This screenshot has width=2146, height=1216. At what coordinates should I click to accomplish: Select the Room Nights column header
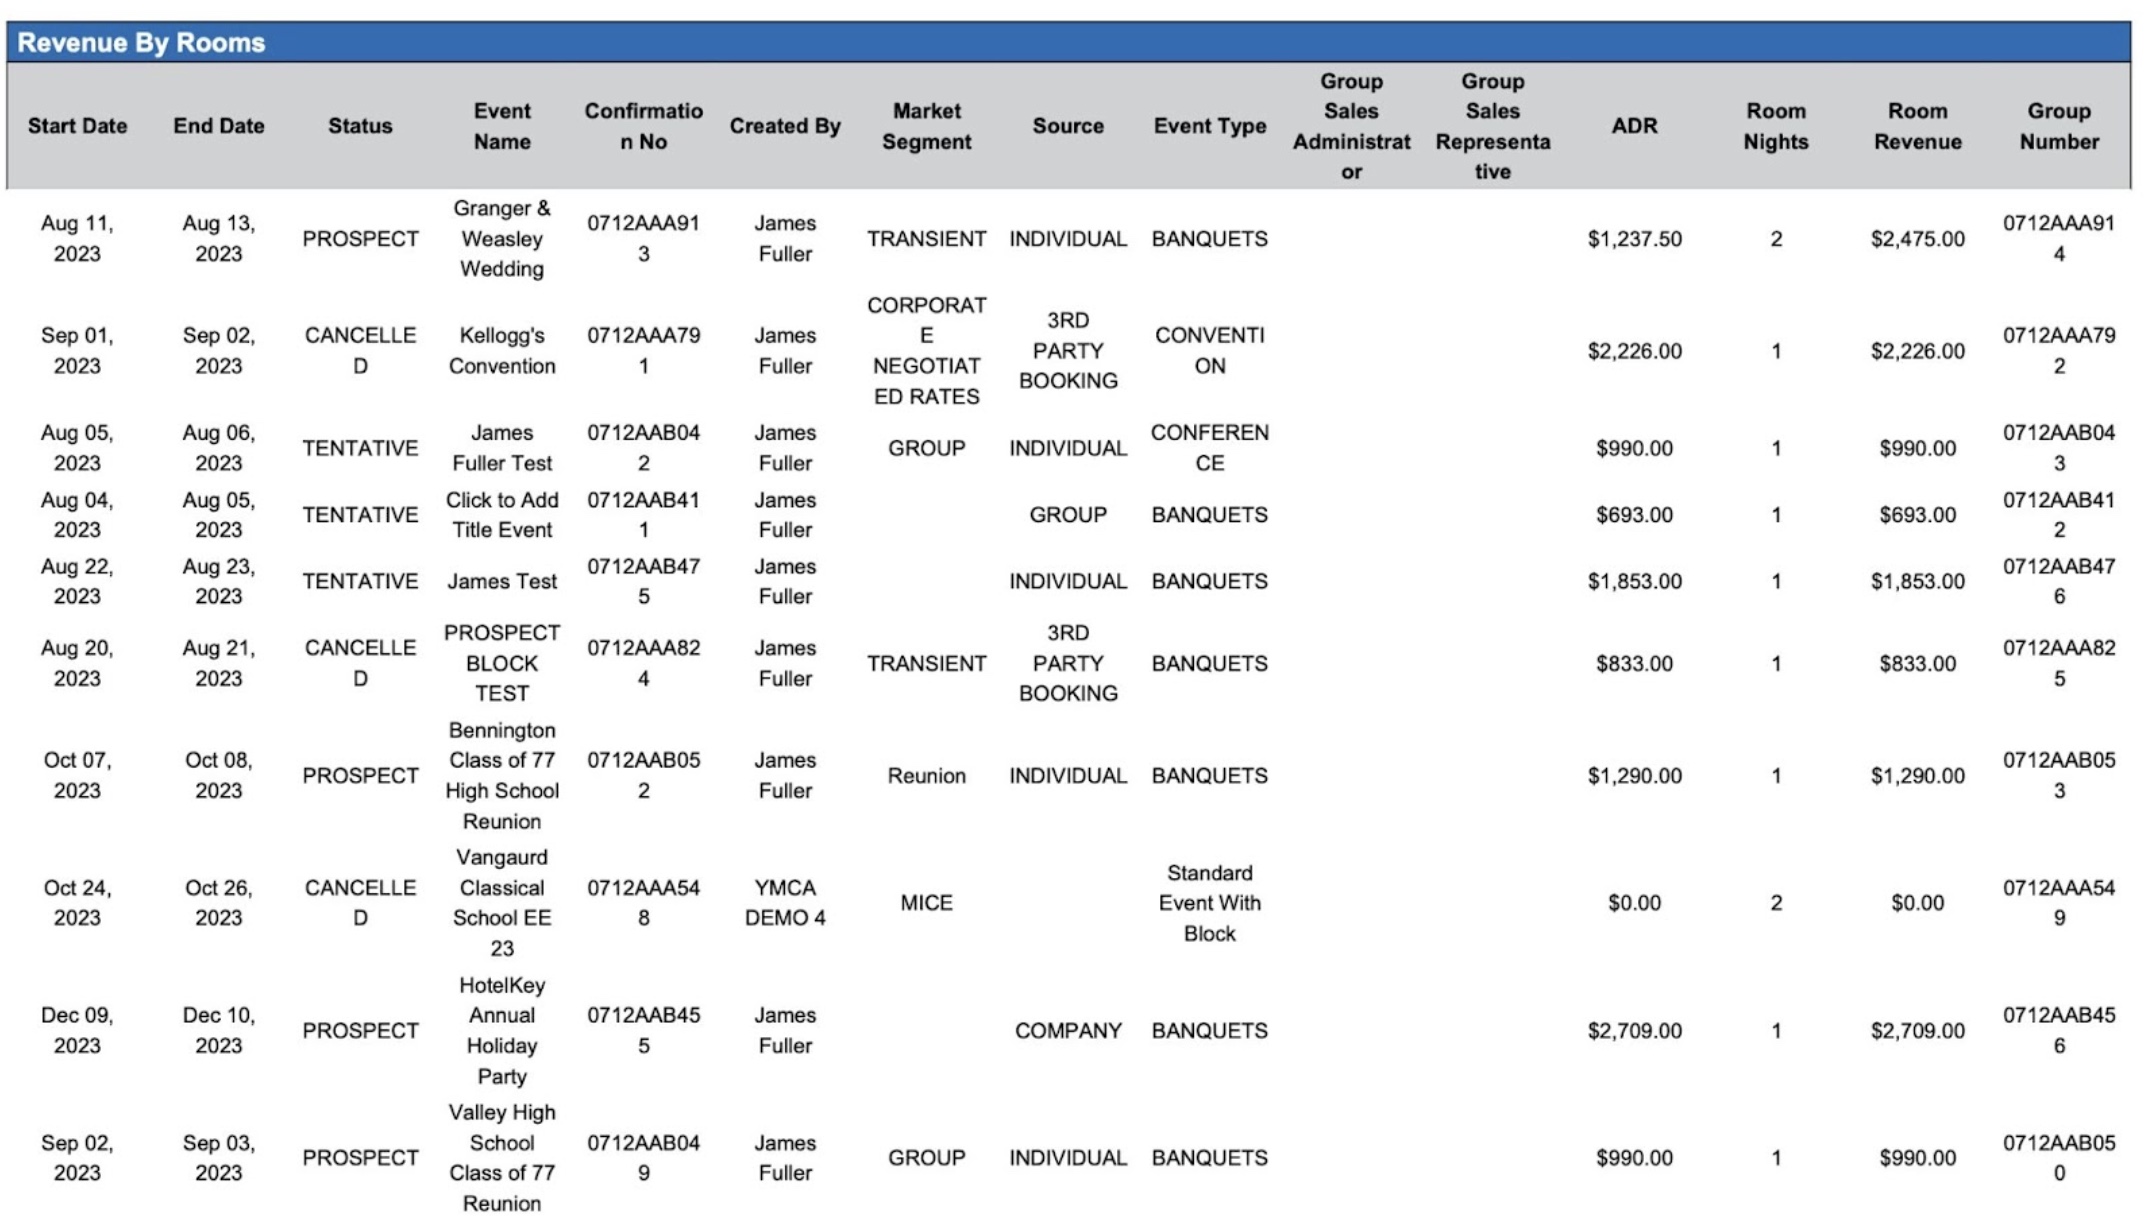1775,126
